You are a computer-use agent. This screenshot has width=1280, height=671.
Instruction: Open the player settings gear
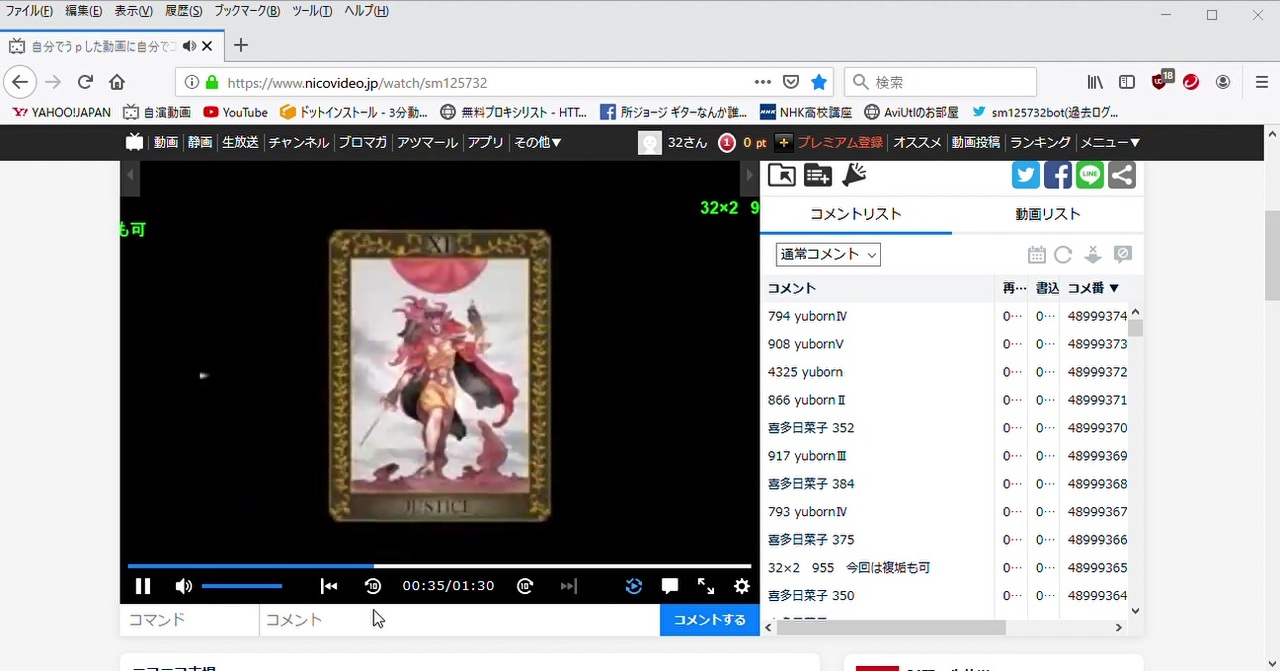(x=742, y=586)
